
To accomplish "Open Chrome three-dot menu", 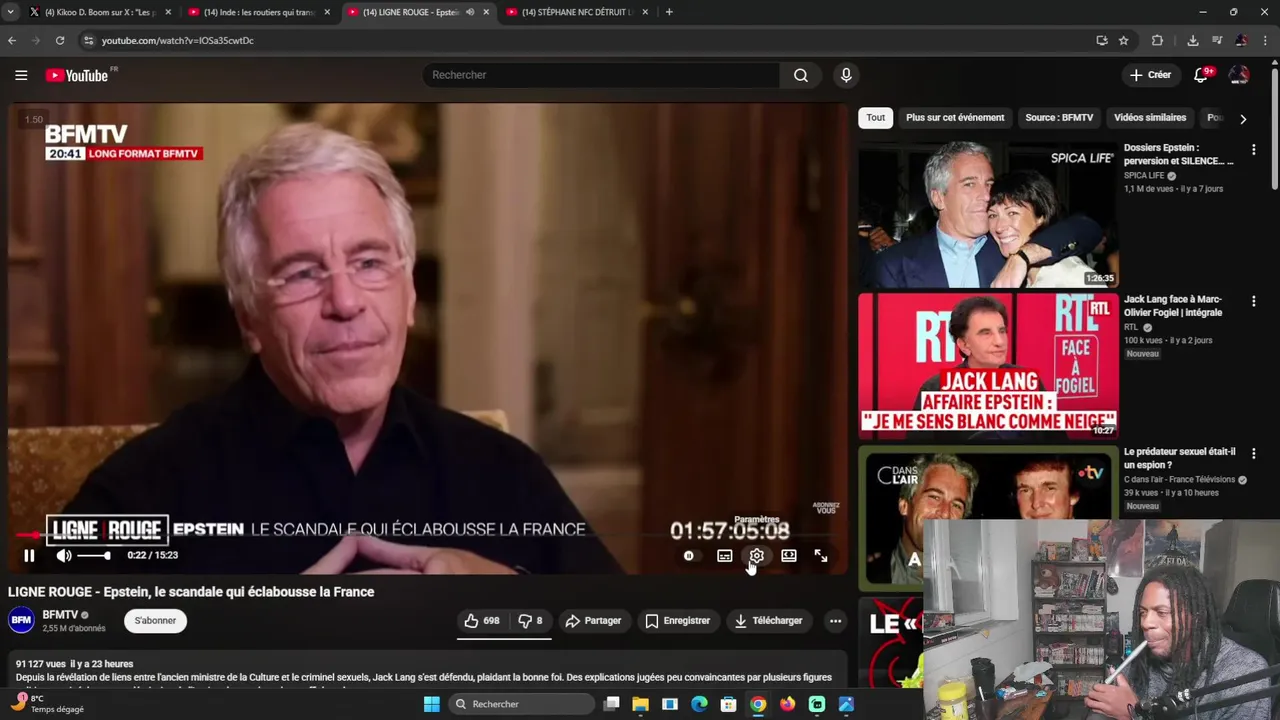I will (1268, 40).
